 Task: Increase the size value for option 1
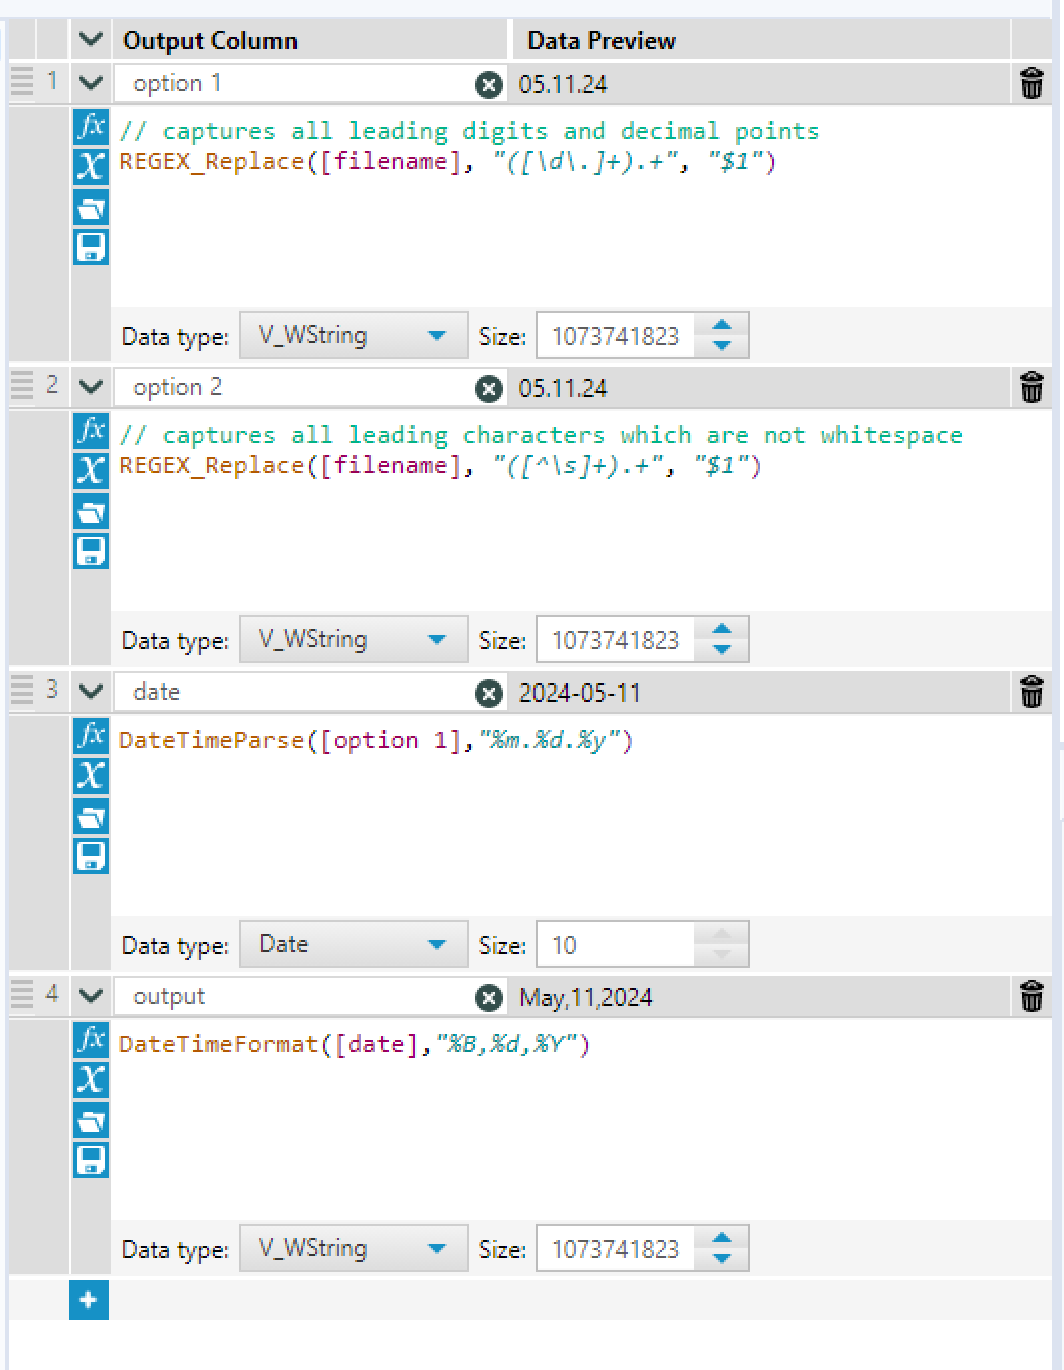[x=722, y=325]
